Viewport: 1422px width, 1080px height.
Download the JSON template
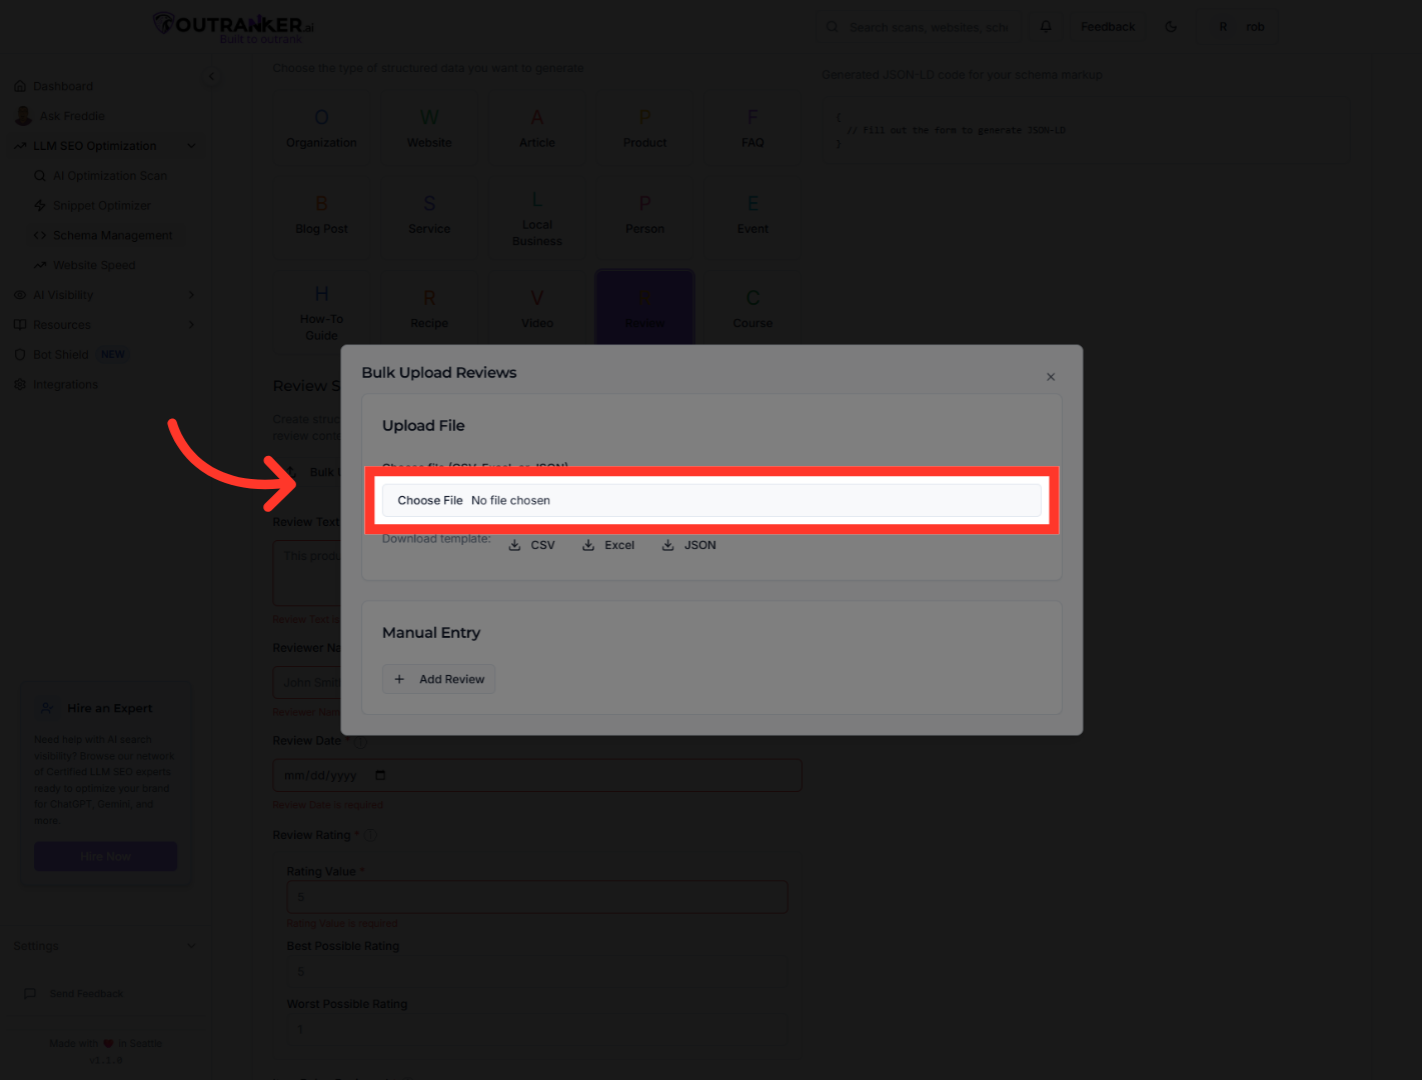[x=689, y=545]
